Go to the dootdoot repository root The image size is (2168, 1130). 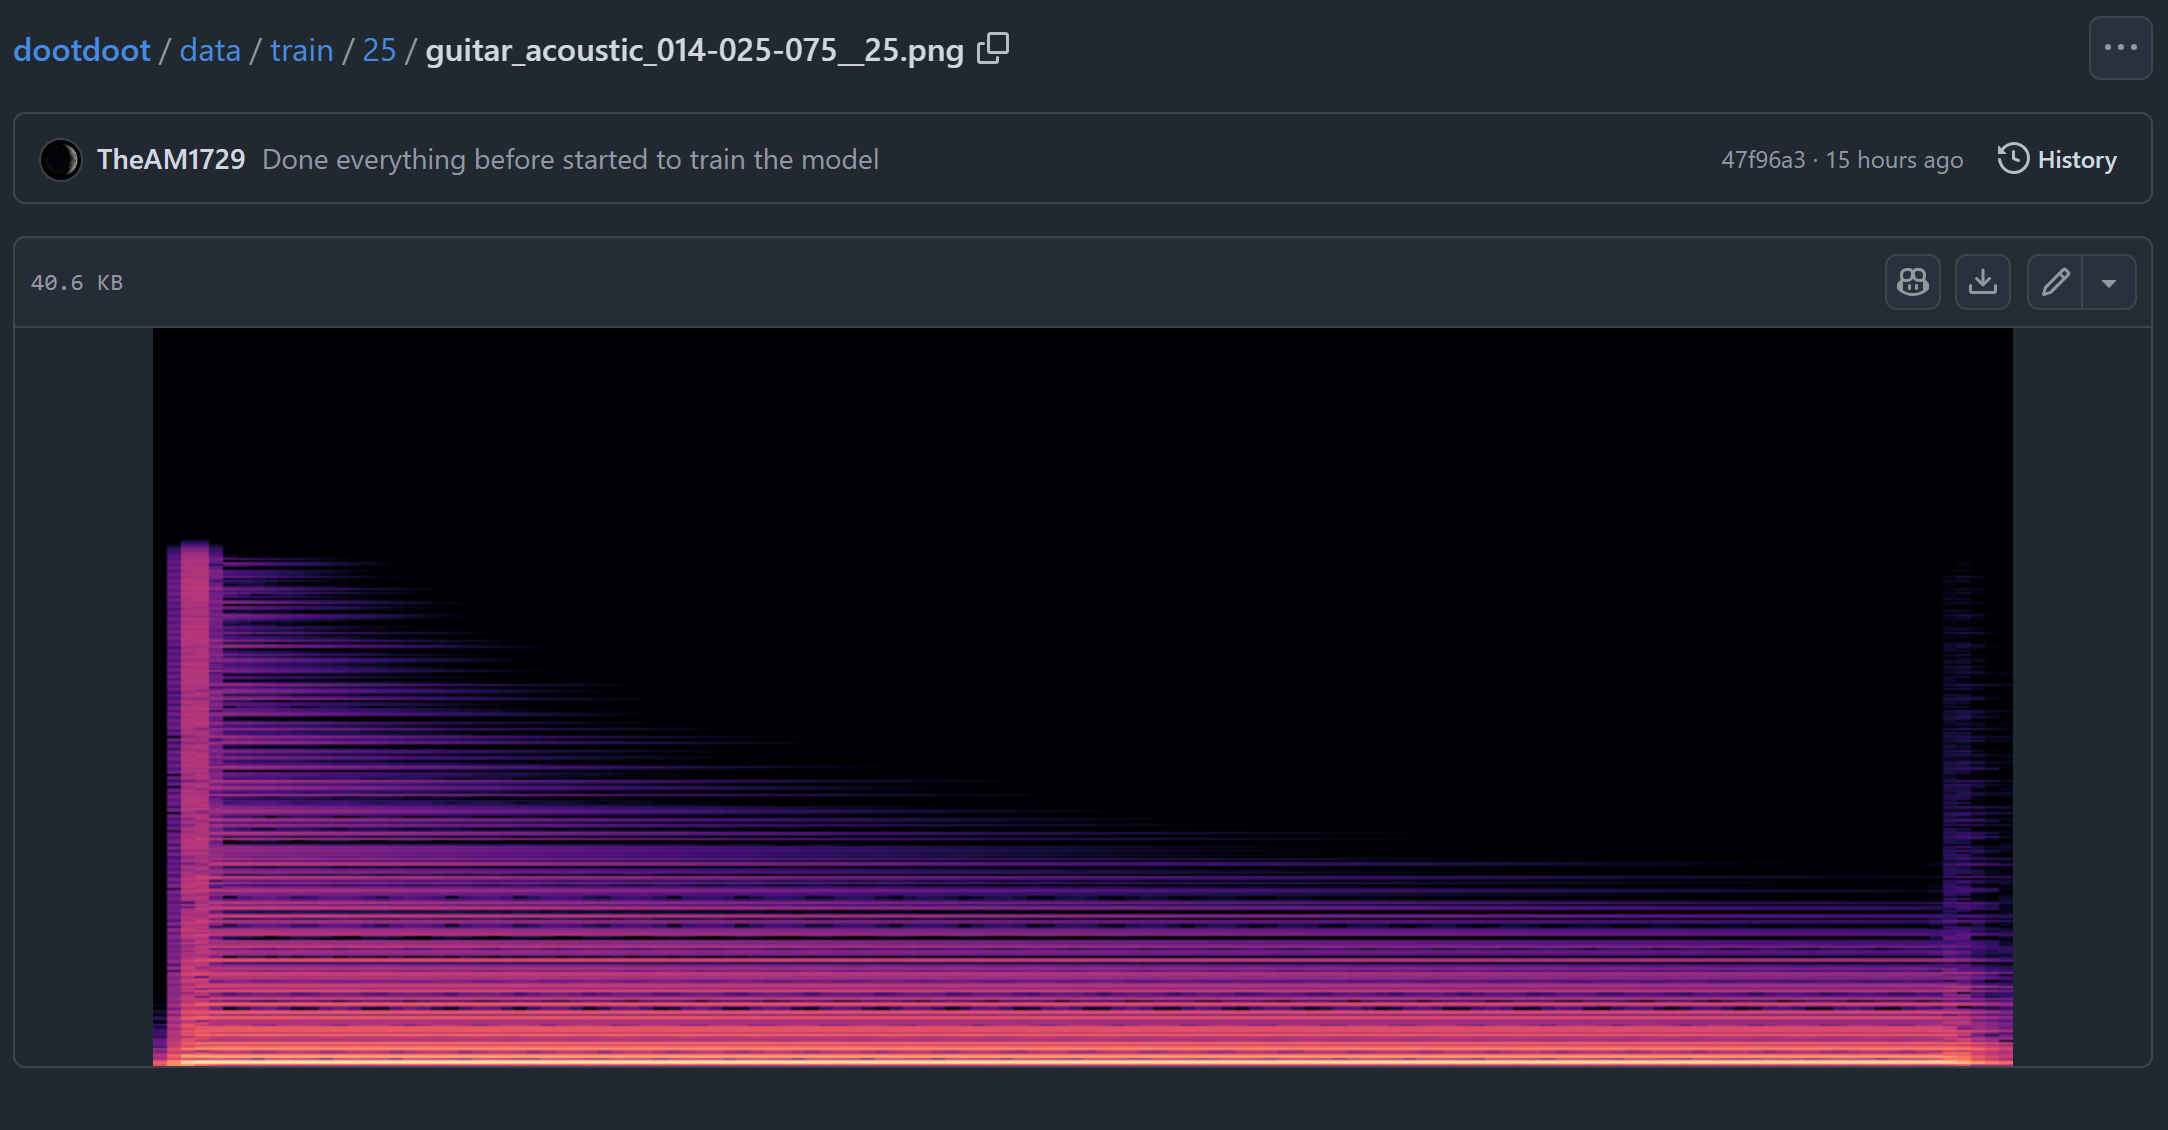click(x=82, y=50)
